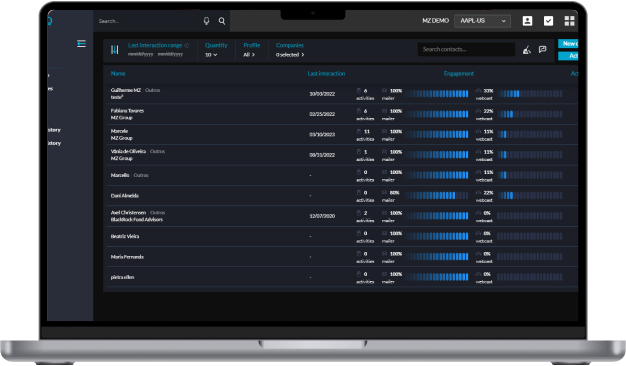Viewport: 626px width, 366px height.
Task: Open contact Fabiana Tavares
Action: click(127, 111)
